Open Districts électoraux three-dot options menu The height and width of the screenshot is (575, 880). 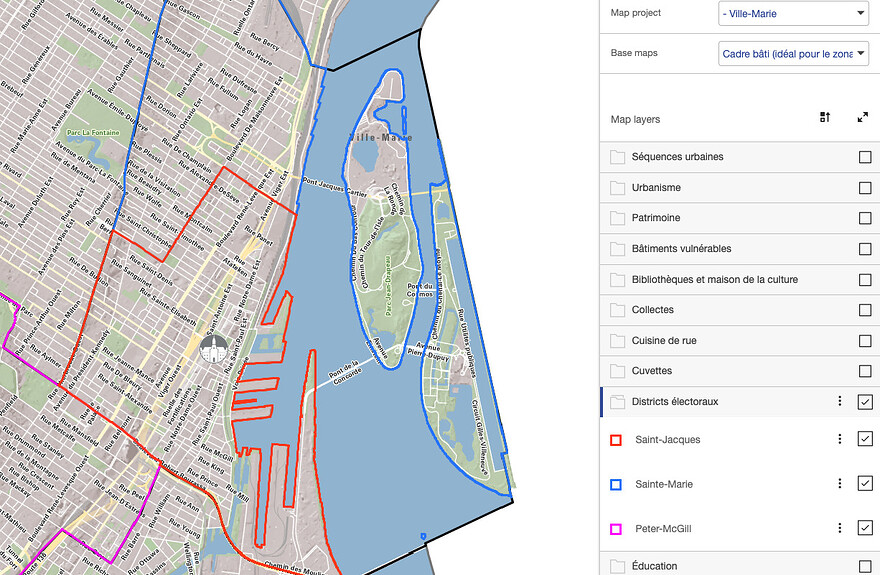[840, 402]
